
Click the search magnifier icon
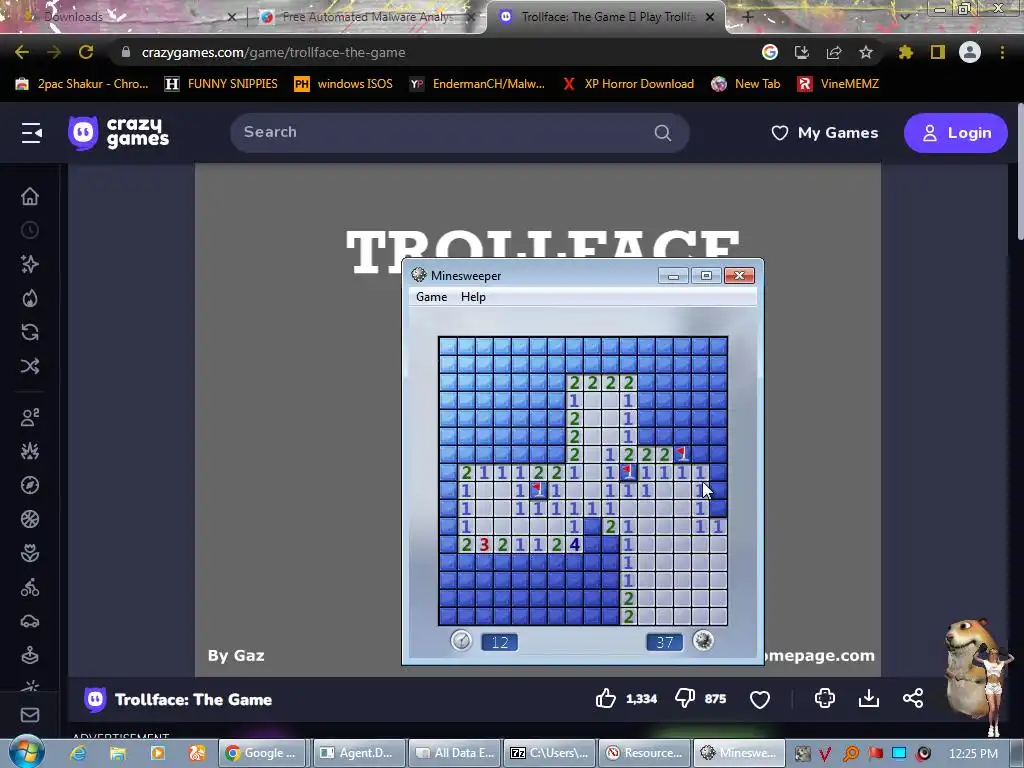tap(663, 133)
